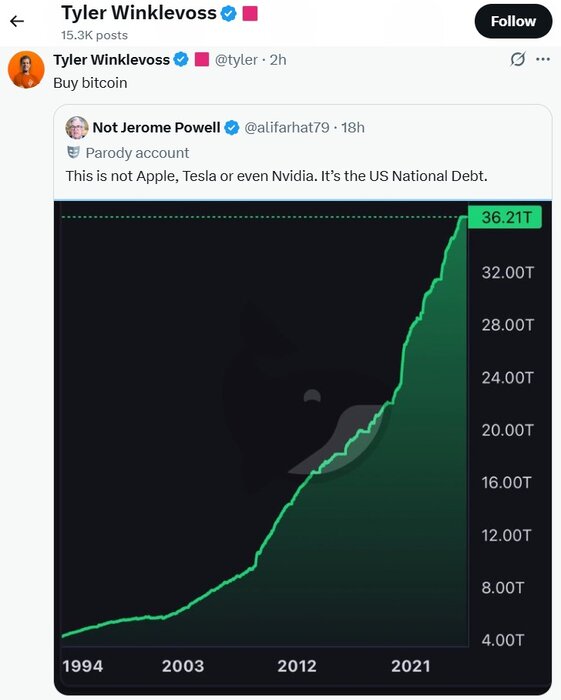The width and height of the screenshot is (561, 700).
Task: Click the pink badge beside post author name
Action: (202, 59)
